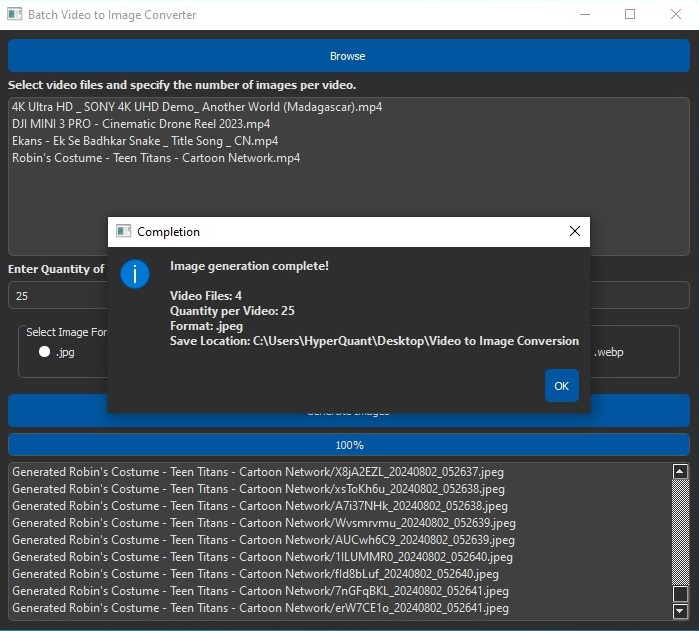Viewport: 699px width, 631px height.
Task: Select the .jpg format radio button
Action: pos(44,352)
